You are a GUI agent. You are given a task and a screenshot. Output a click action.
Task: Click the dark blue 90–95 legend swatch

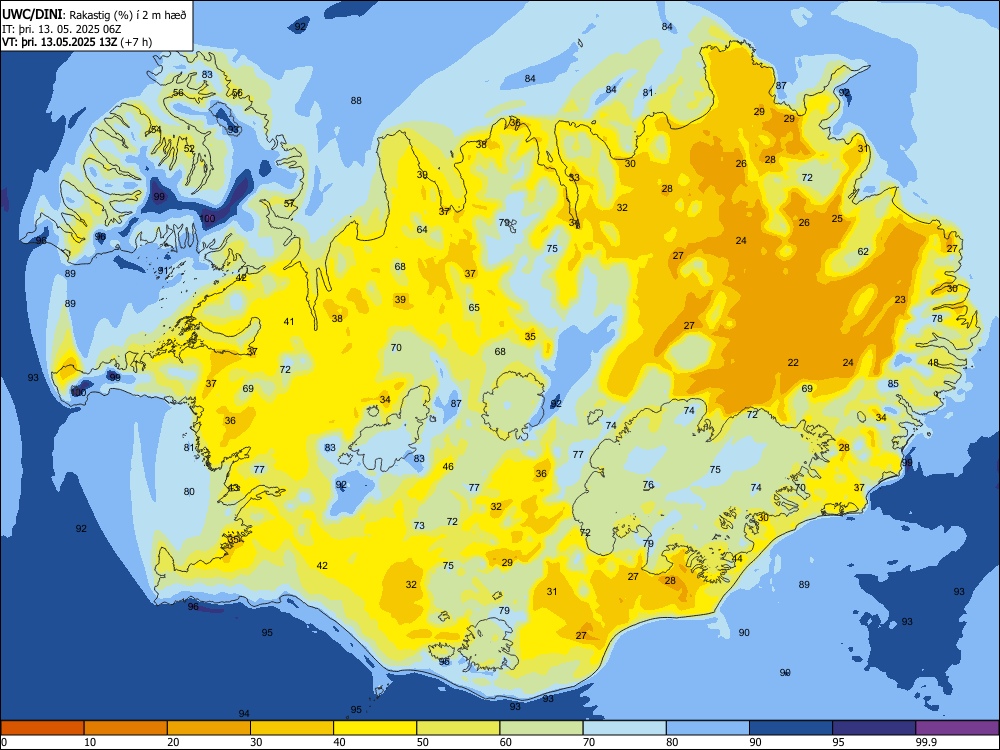(791, 728)
